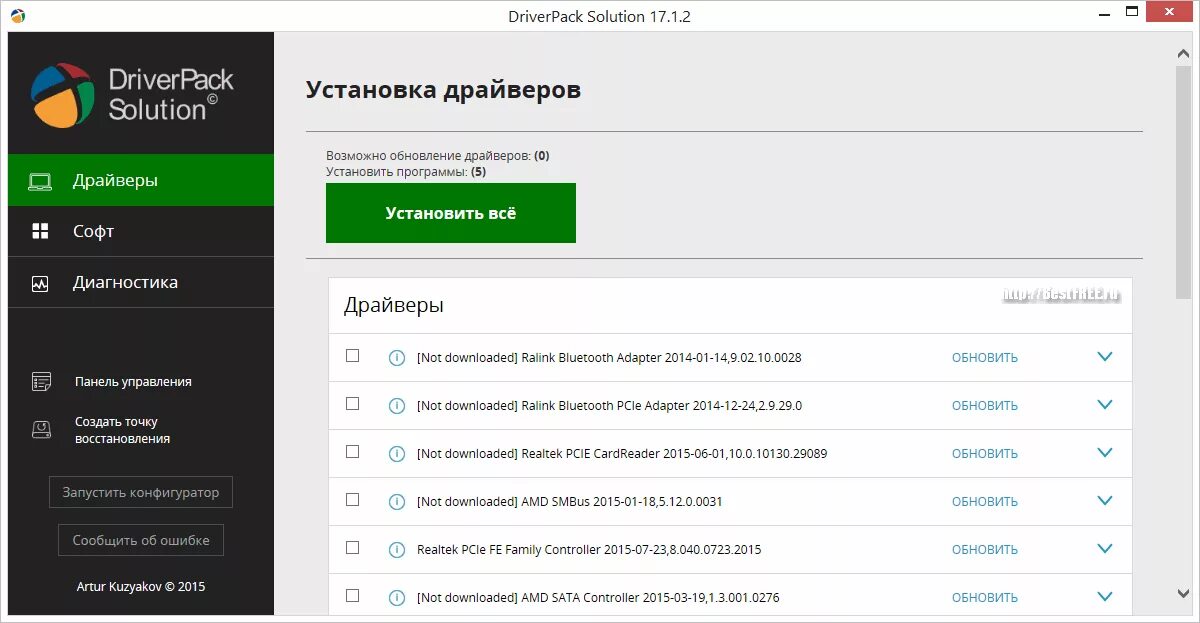Screen dimensions: 1200x623
Task: Click ОБНОВИТЬ for Ralink Bluetooth Adapter
Action: [985, 358]
